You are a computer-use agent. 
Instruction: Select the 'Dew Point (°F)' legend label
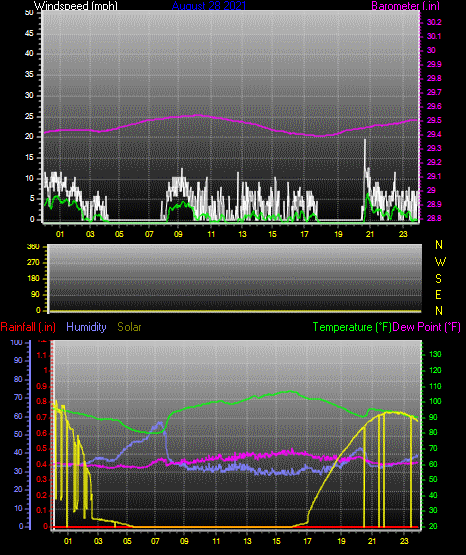[x=427, y=327]
